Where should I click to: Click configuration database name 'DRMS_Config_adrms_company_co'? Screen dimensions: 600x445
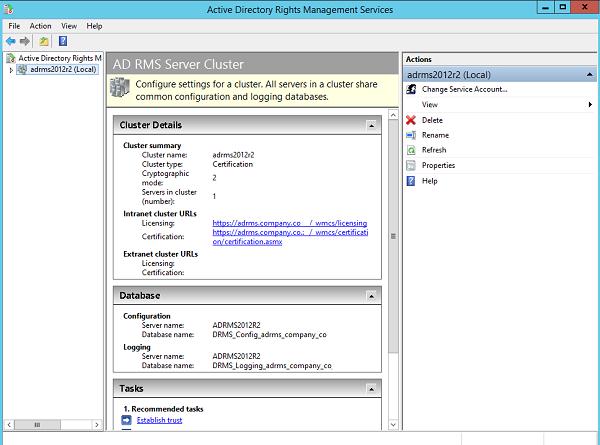point(269,334)
